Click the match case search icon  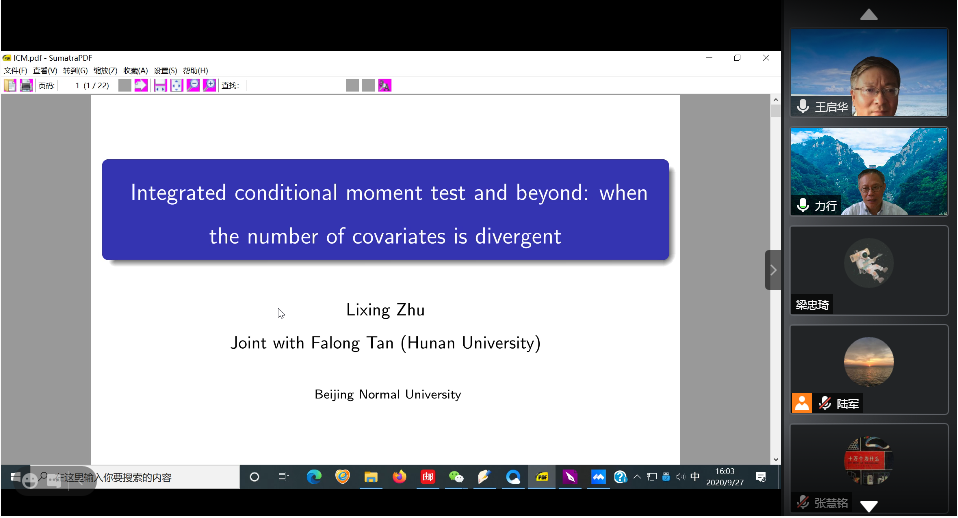pos(385,86)
